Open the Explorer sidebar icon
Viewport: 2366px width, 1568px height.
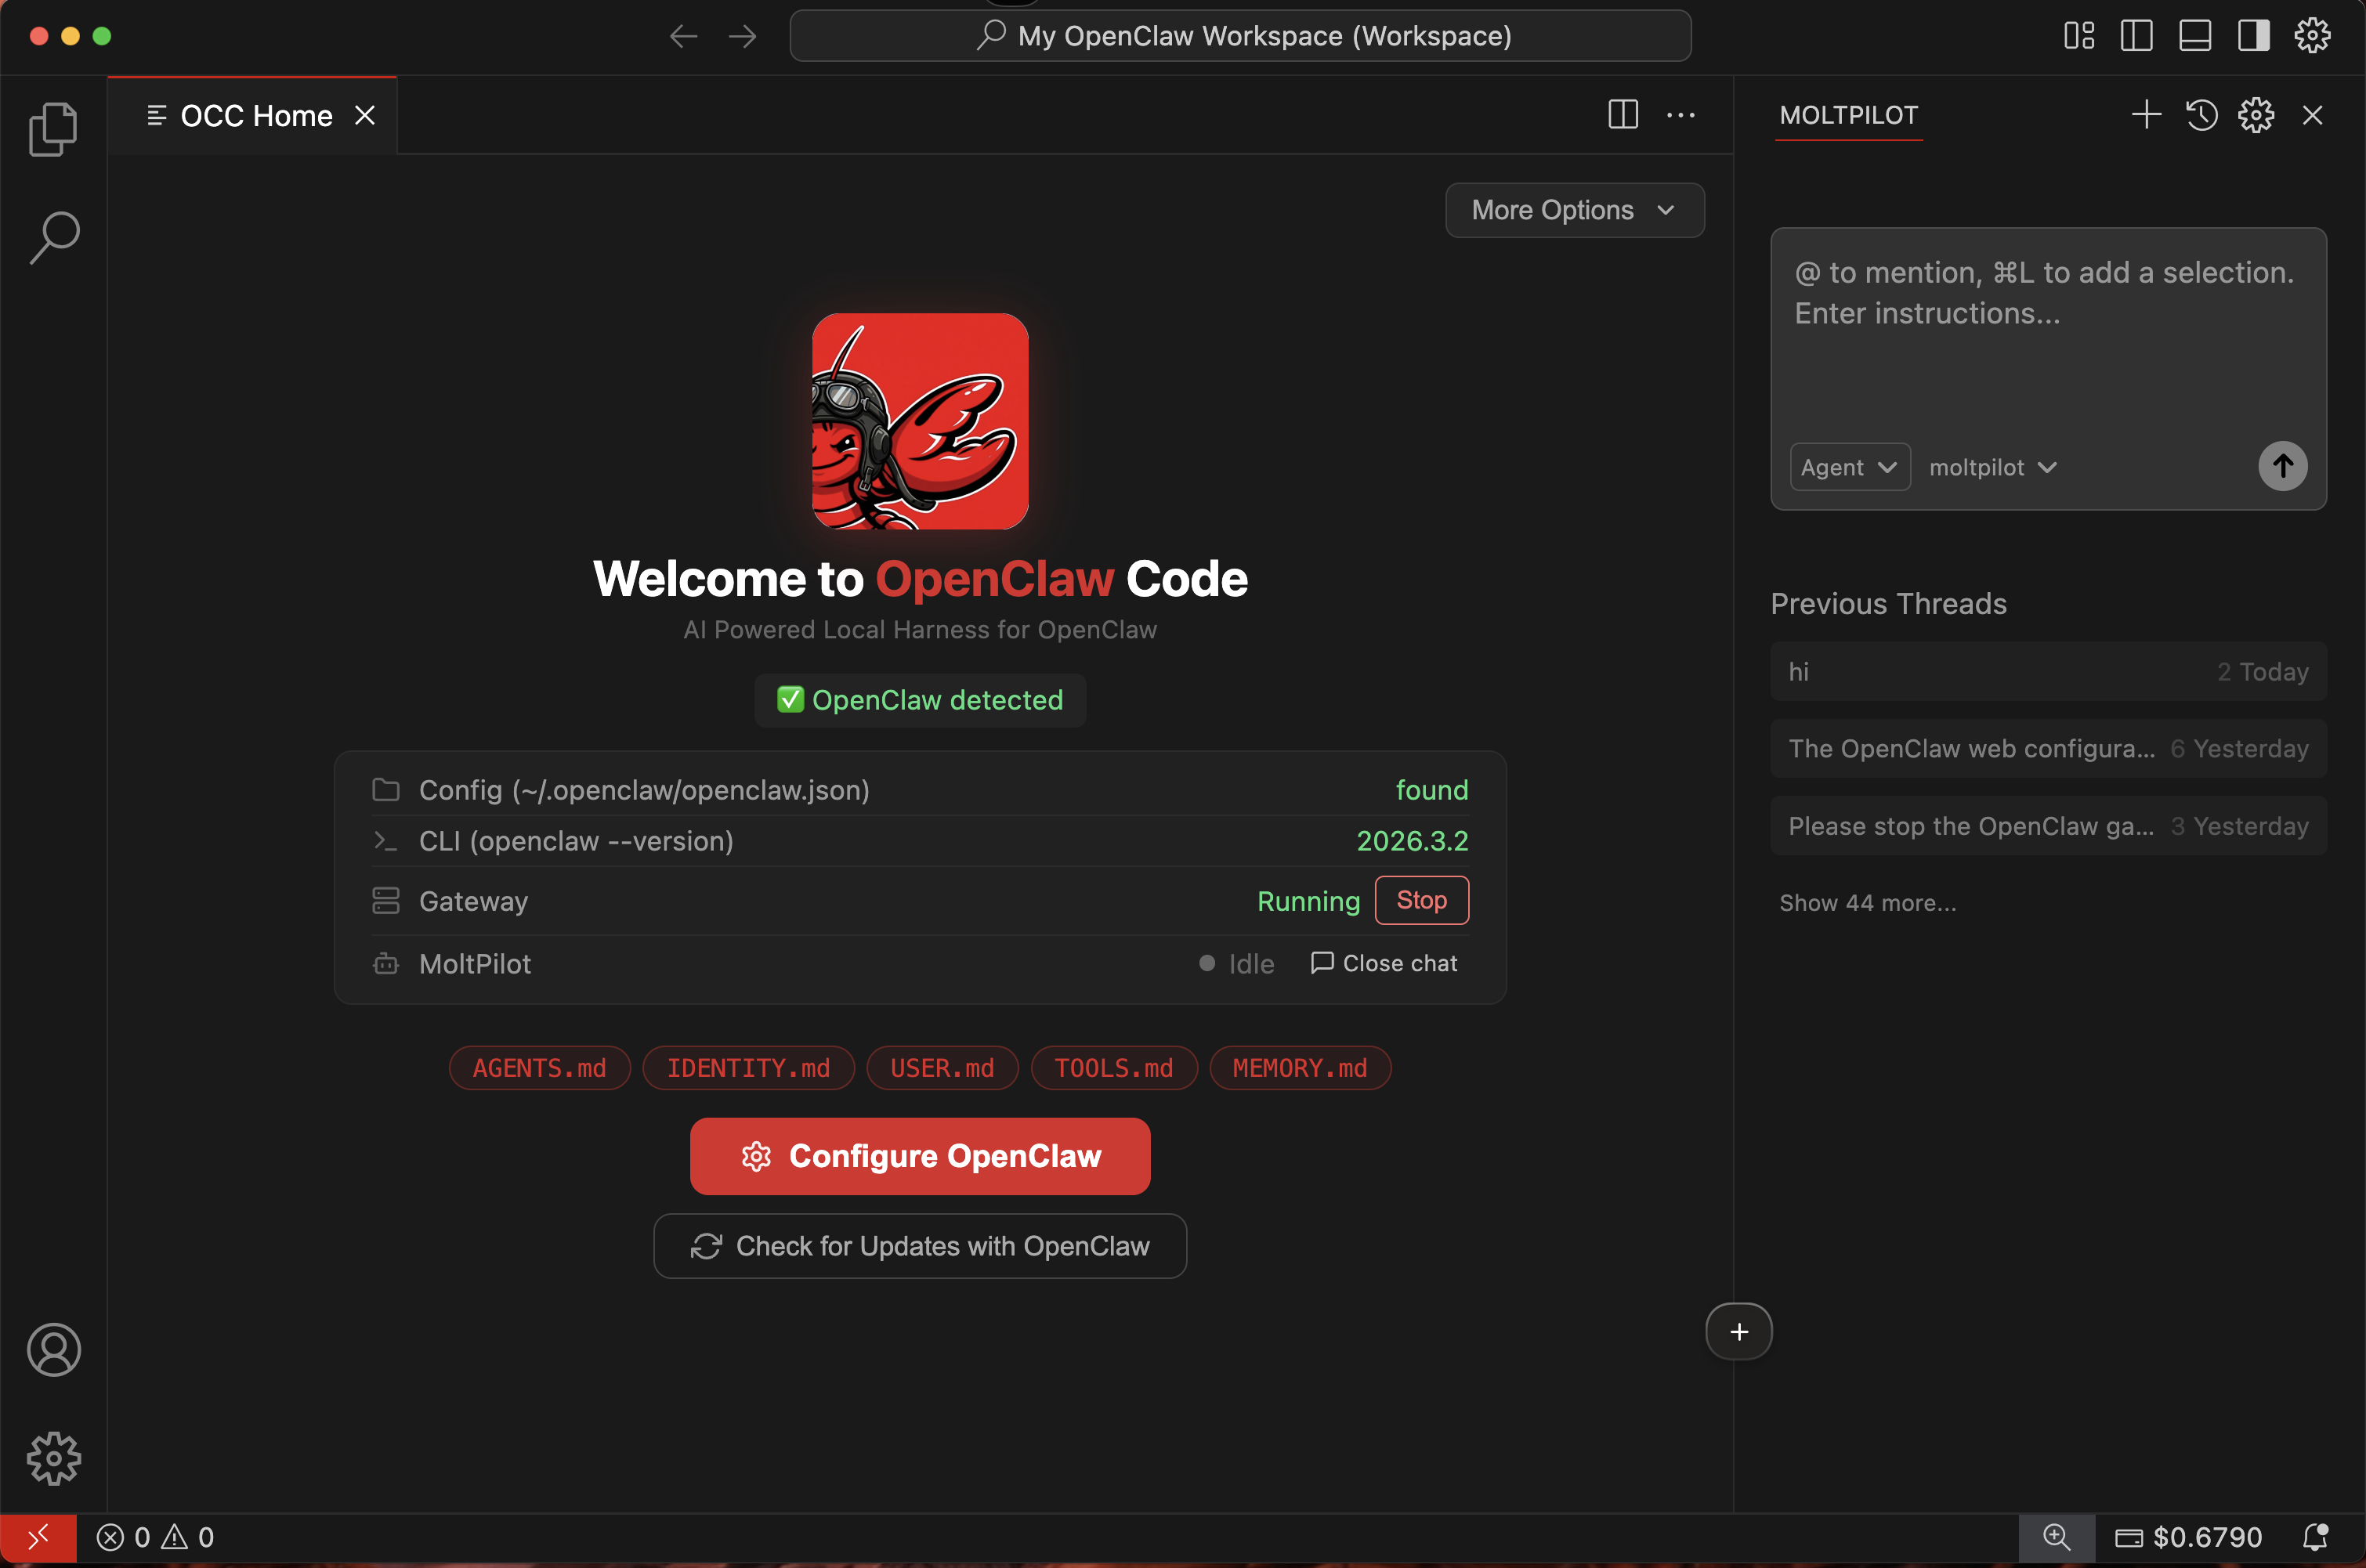coord(54,129)
